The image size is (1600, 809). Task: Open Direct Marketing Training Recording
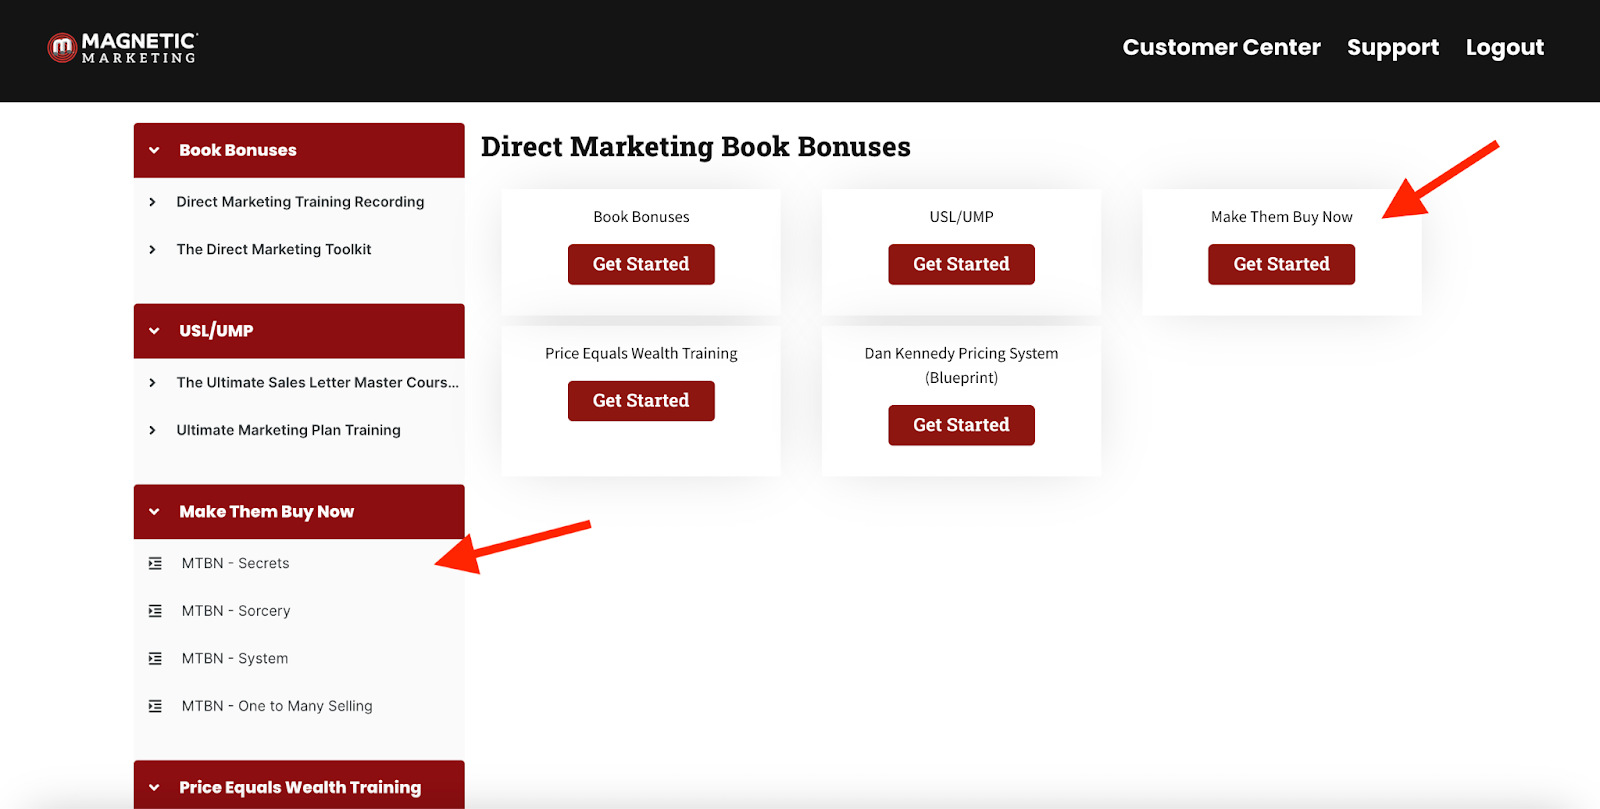(300, 202)
